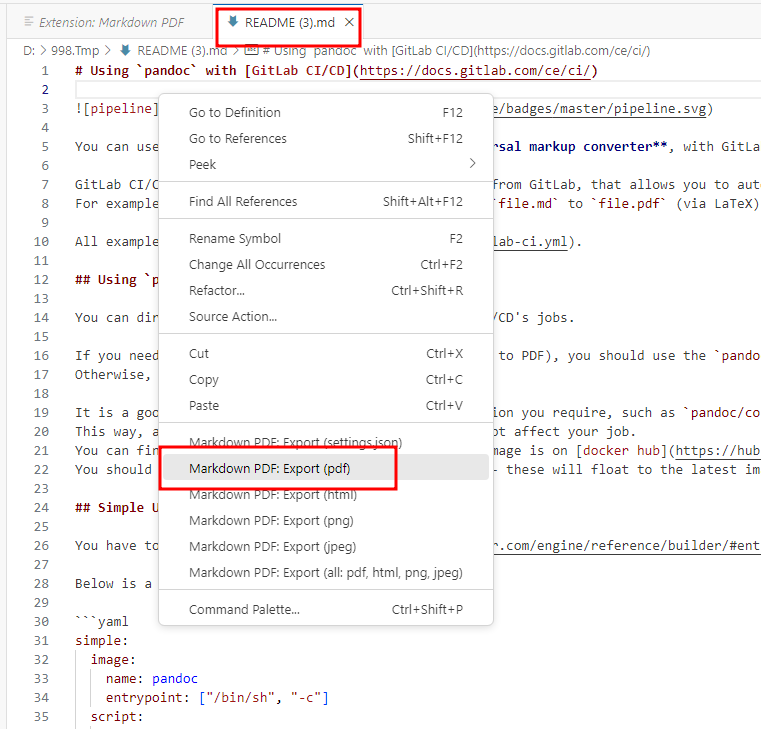Open Command Palette... entry

pyautogui.click(x=326, y=610)
